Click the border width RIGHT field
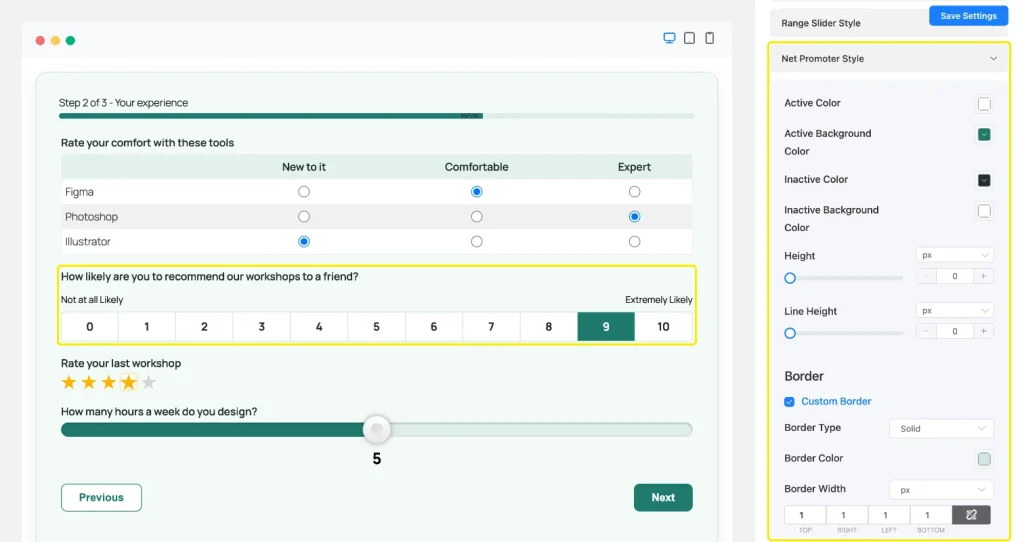The height and width of the screenshot is (542, 1024). click(x=846, y=515)
